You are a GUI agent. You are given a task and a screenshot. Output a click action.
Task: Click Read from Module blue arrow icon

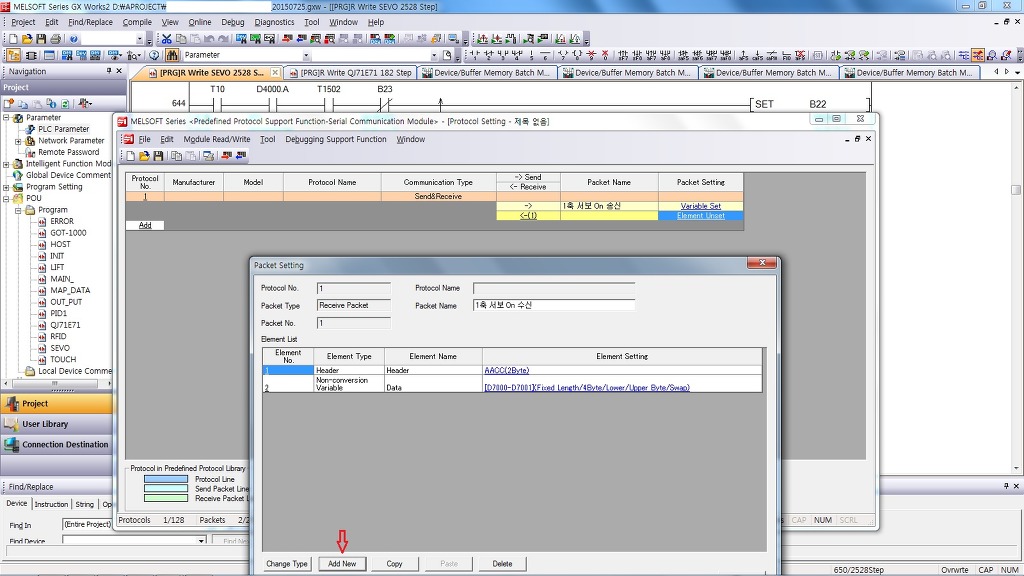241,156
